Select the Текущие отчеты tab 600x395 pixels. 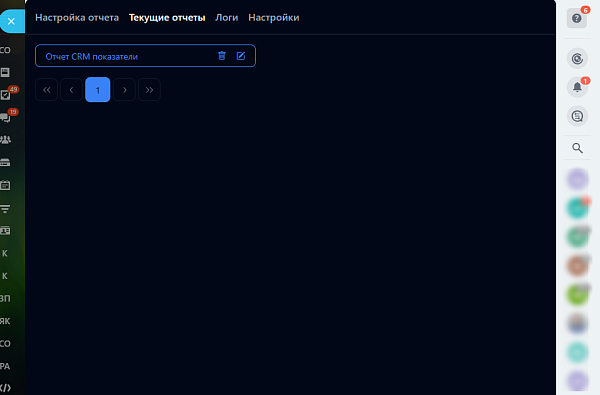click(x=167, y=18)
